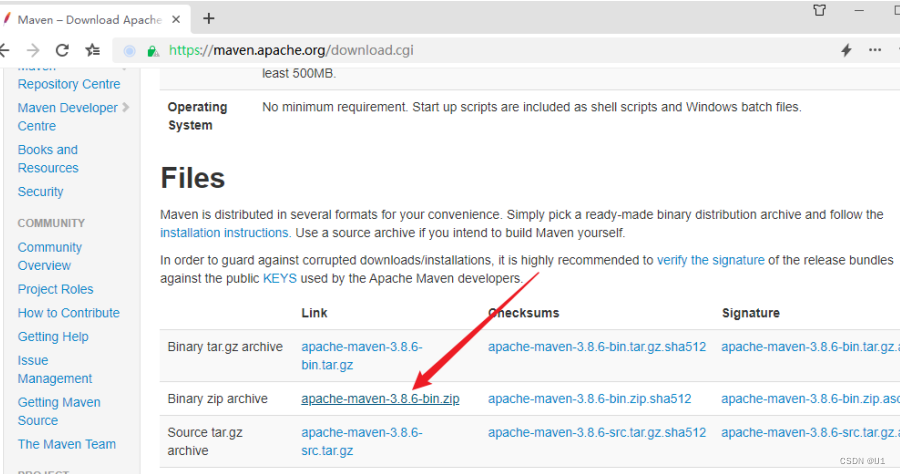
Task: Open Getting Help link
Action: tap(53, 337)
